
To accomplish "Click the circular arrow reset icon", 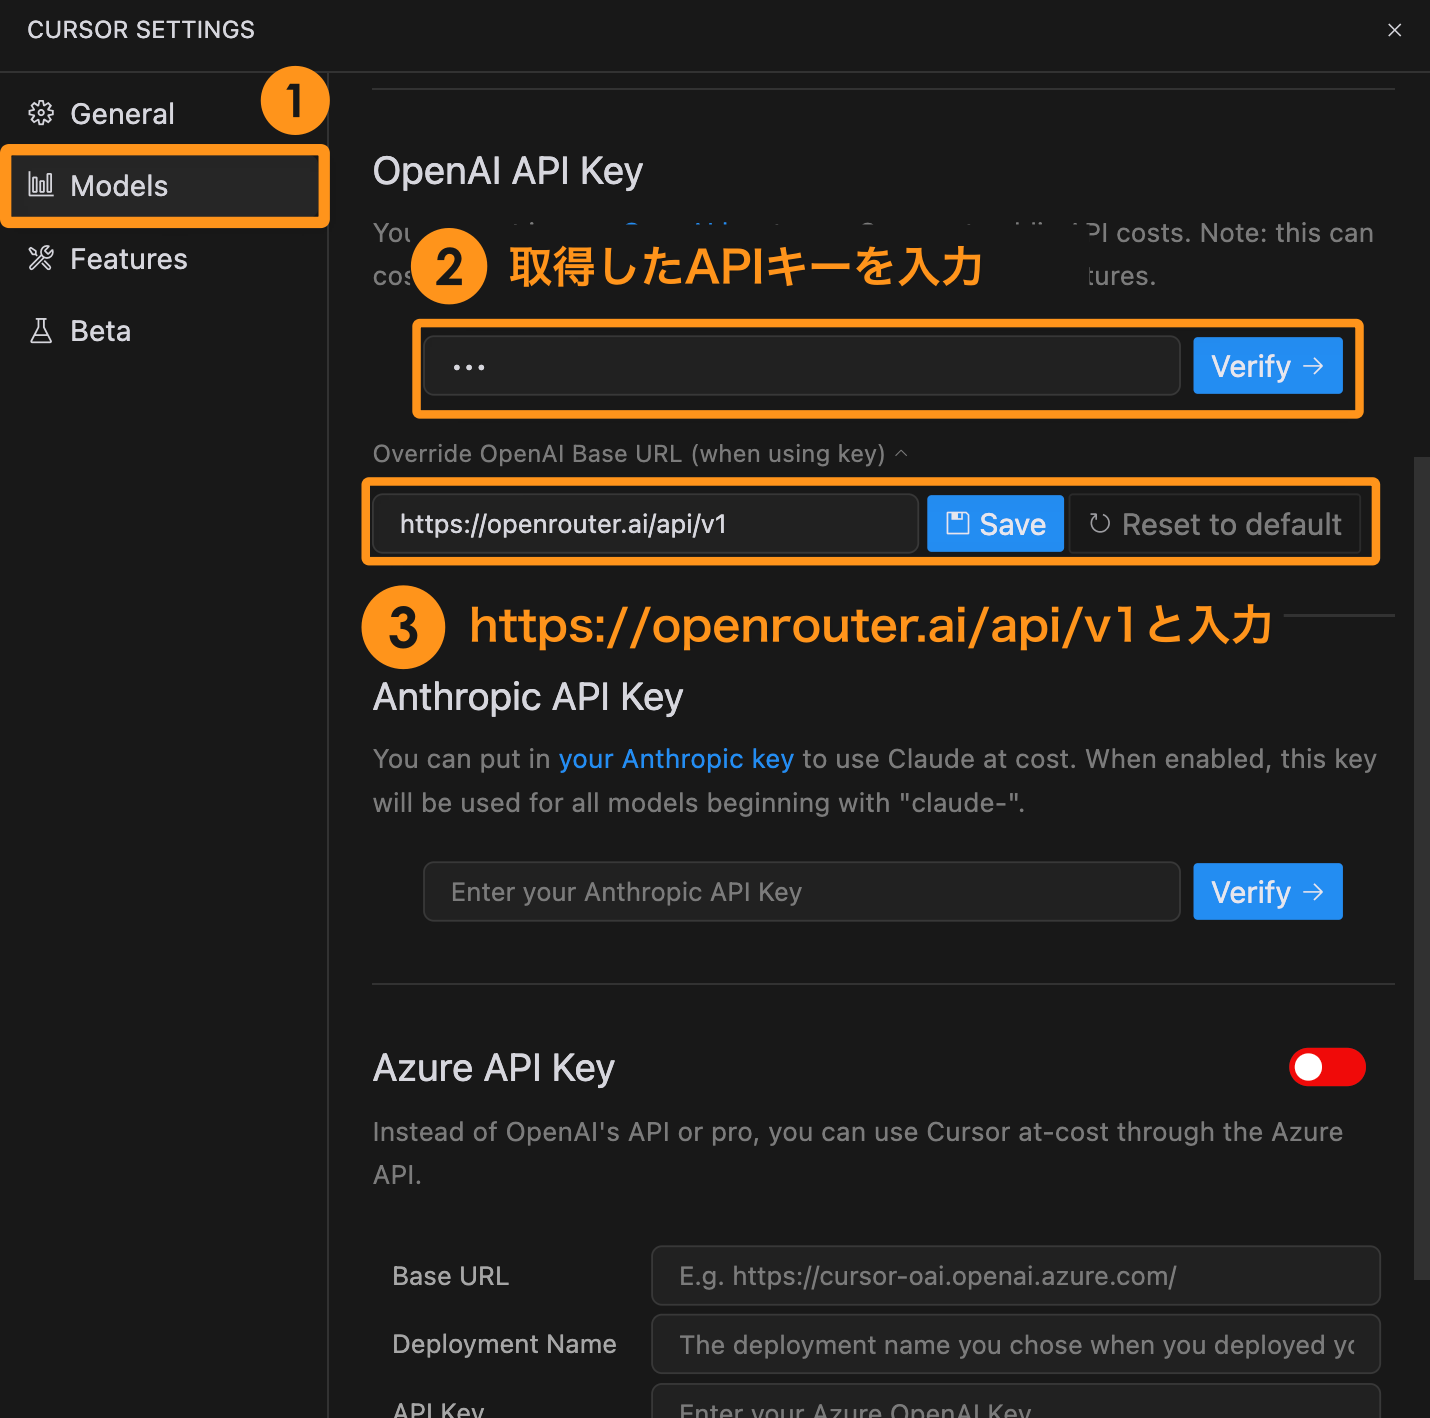I will (1099, 524).
